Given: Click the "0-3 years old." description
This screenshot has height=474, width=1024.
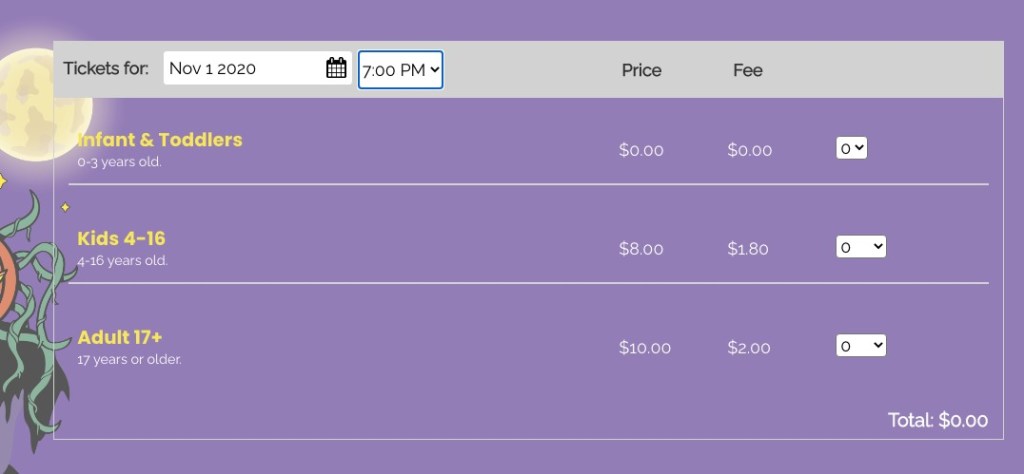Looking at the screenshot, I should pyautogui.click(x=119, y=162).
